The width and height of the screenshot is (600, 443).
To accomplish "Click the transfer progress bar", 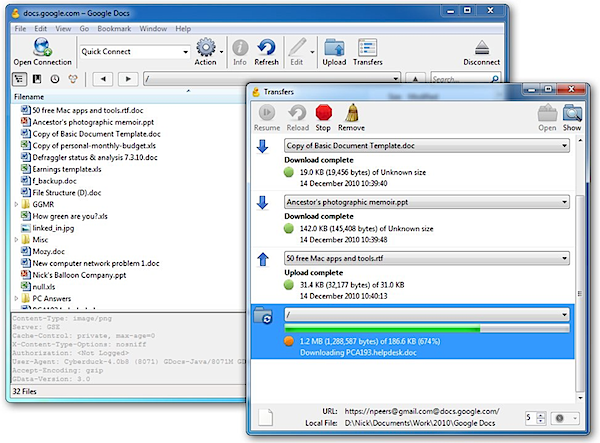I will pos(427,329).
